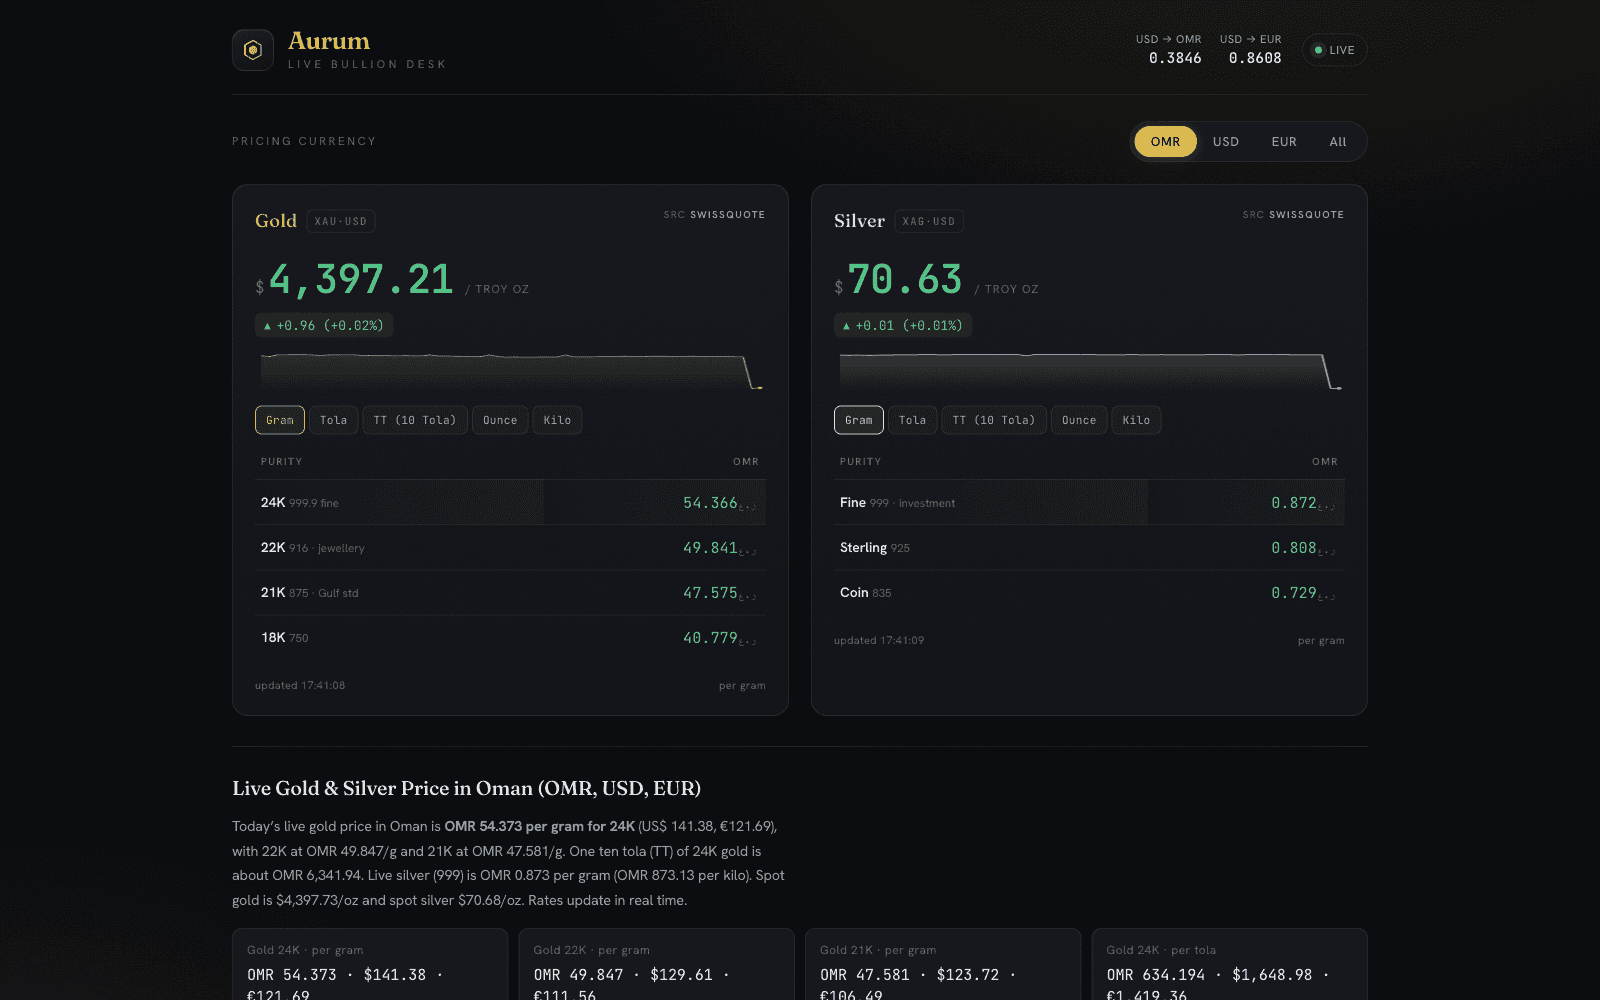
Task: Click the Aurum title text
Action: pyautogui.click(x=329, y=41)
